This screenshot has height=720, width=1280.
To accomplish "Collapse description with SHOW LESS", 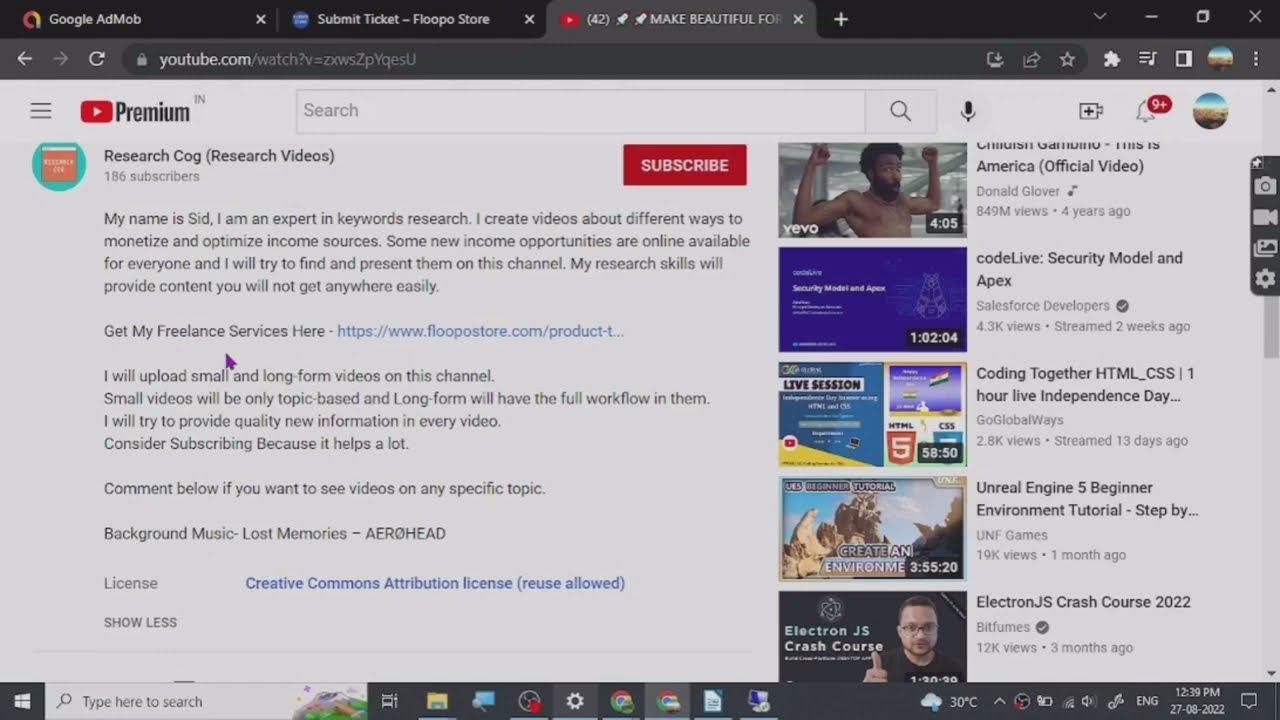I will pyautogui.click(x=140, y=622).
